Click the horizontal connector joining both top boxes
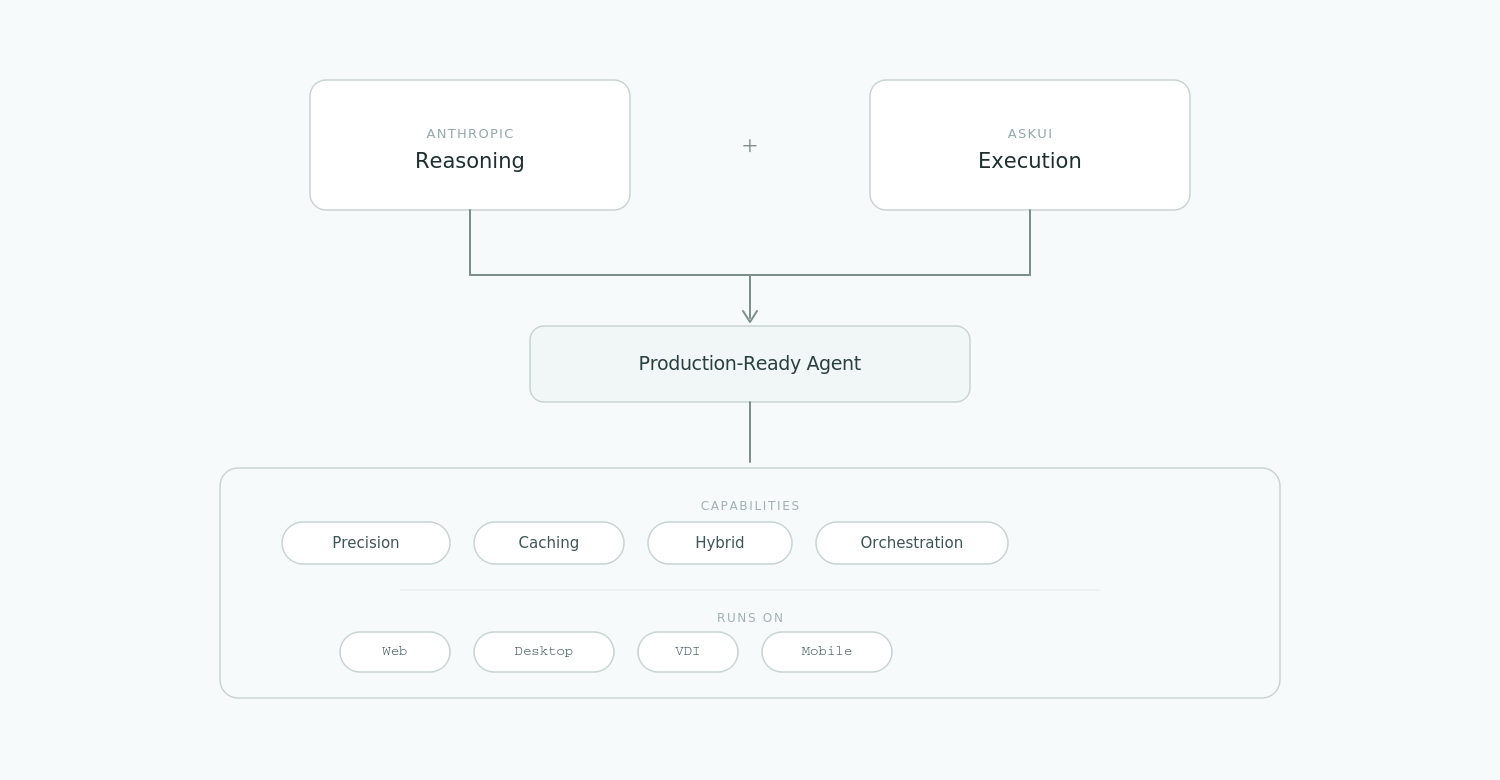This screenshot has width=1500, height=780. pyautogui.click(x=610, y=275)
